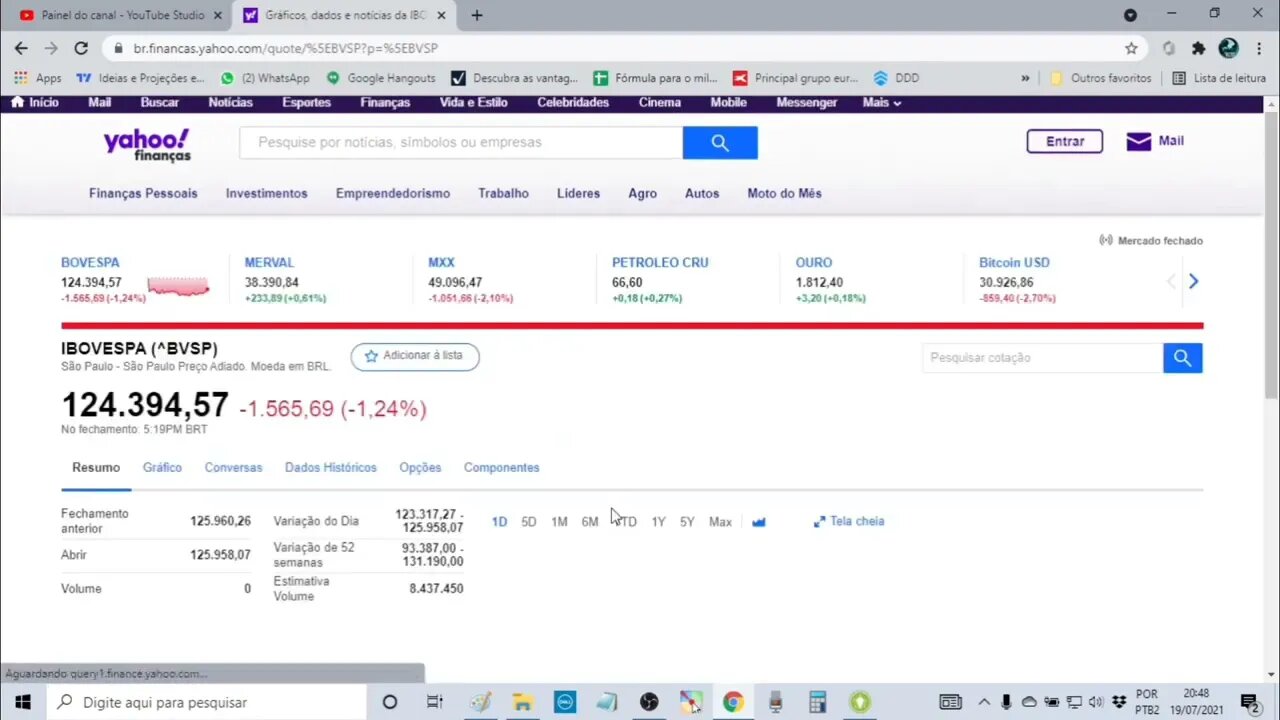Click Pesquisar cotação input field

point(1042,358)
